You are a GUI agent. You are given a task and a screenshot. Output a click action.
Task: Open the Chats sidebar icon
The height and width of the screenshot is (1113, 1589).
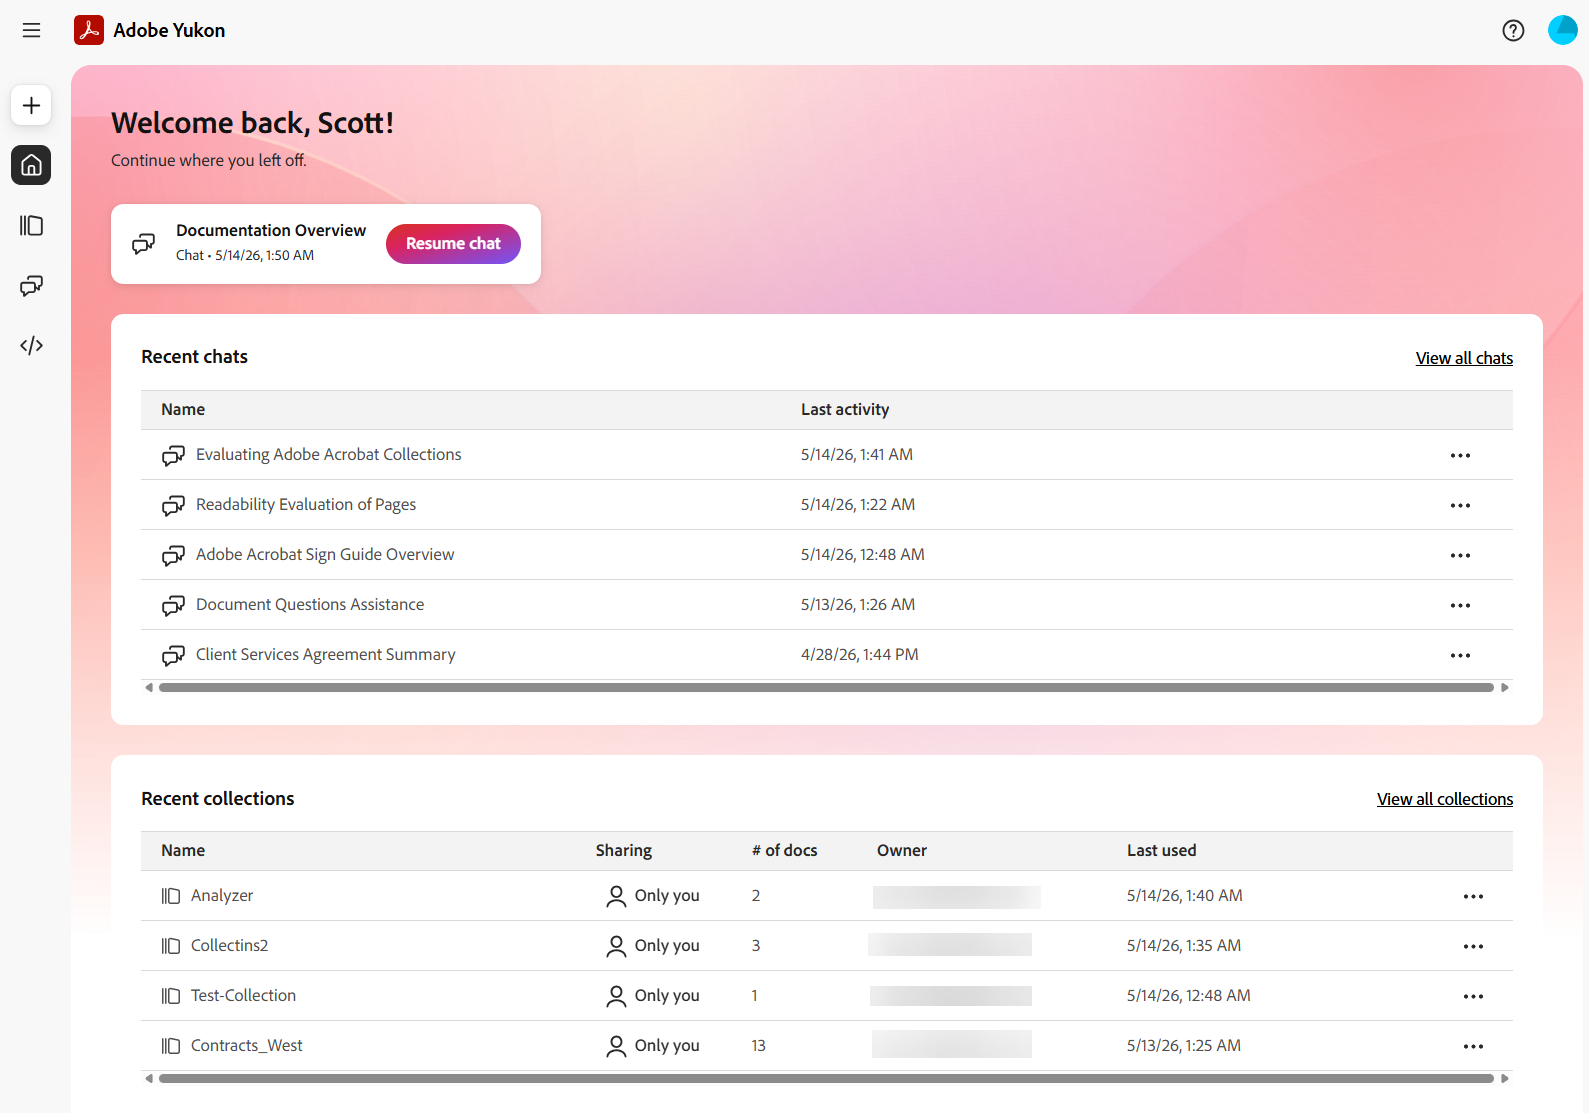tap(31, 285)
